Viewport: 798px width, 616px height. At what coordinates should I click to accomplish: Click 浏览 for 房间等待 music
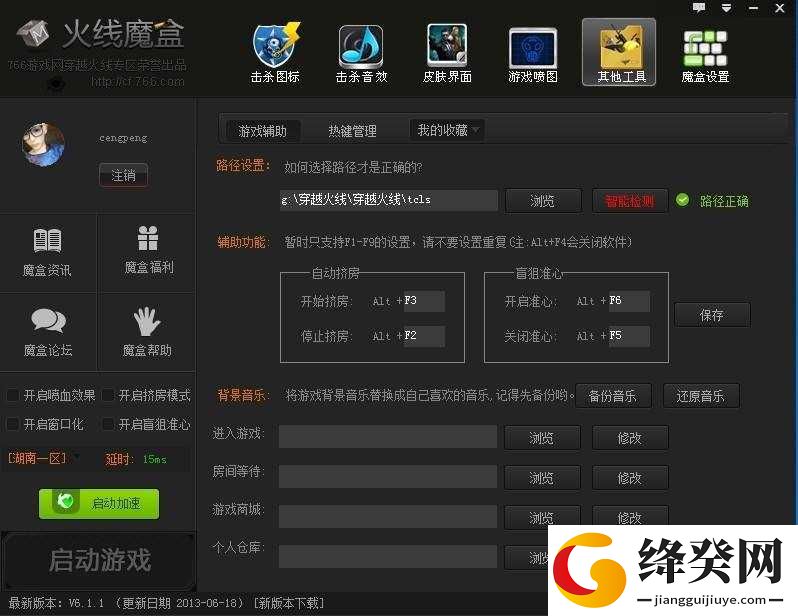542,478
